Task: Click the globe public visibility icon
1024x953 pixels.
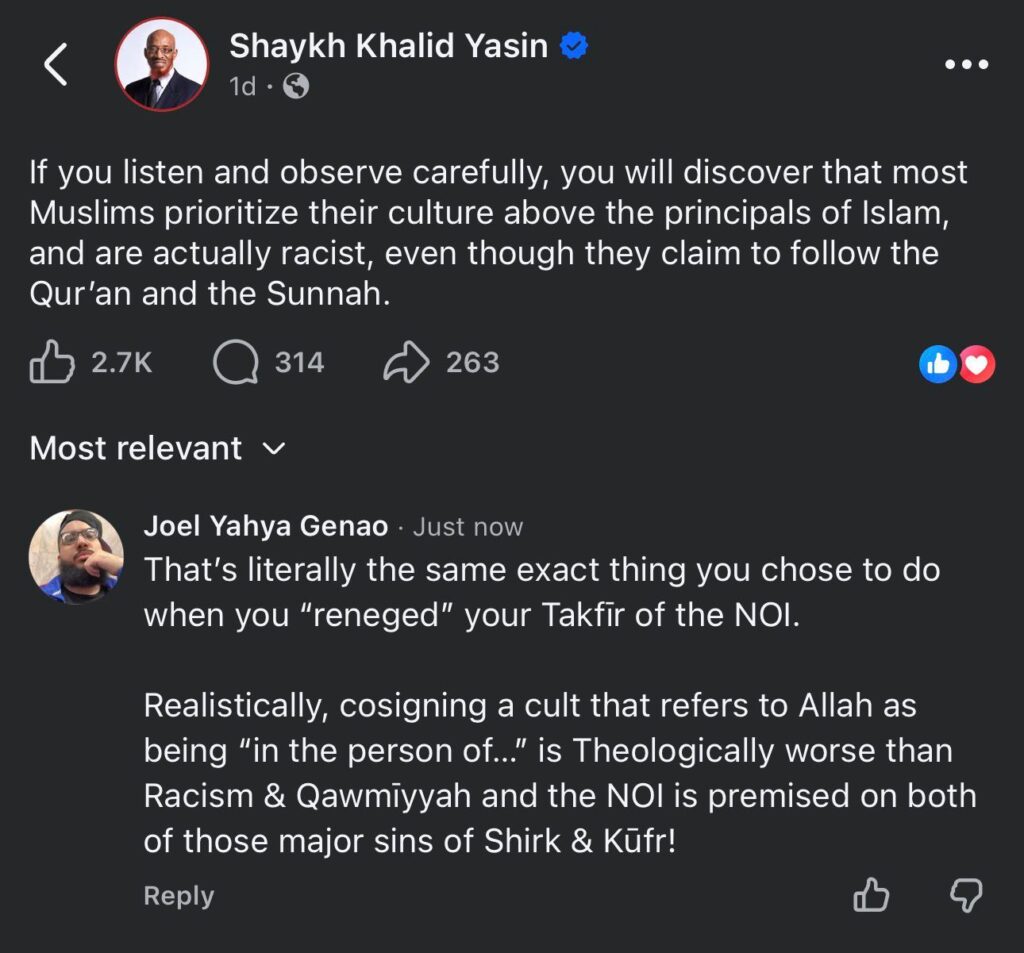Action: pyautogui.click(x=296, y=87)
